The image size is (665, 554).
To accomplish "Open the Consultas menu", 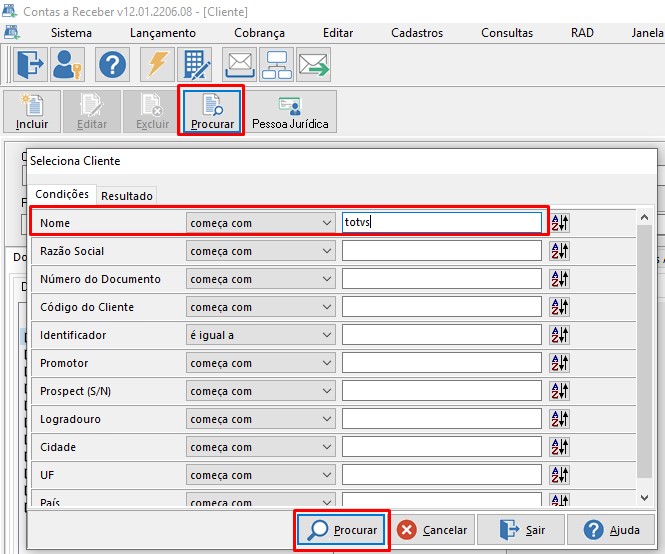I will point(507,33).
